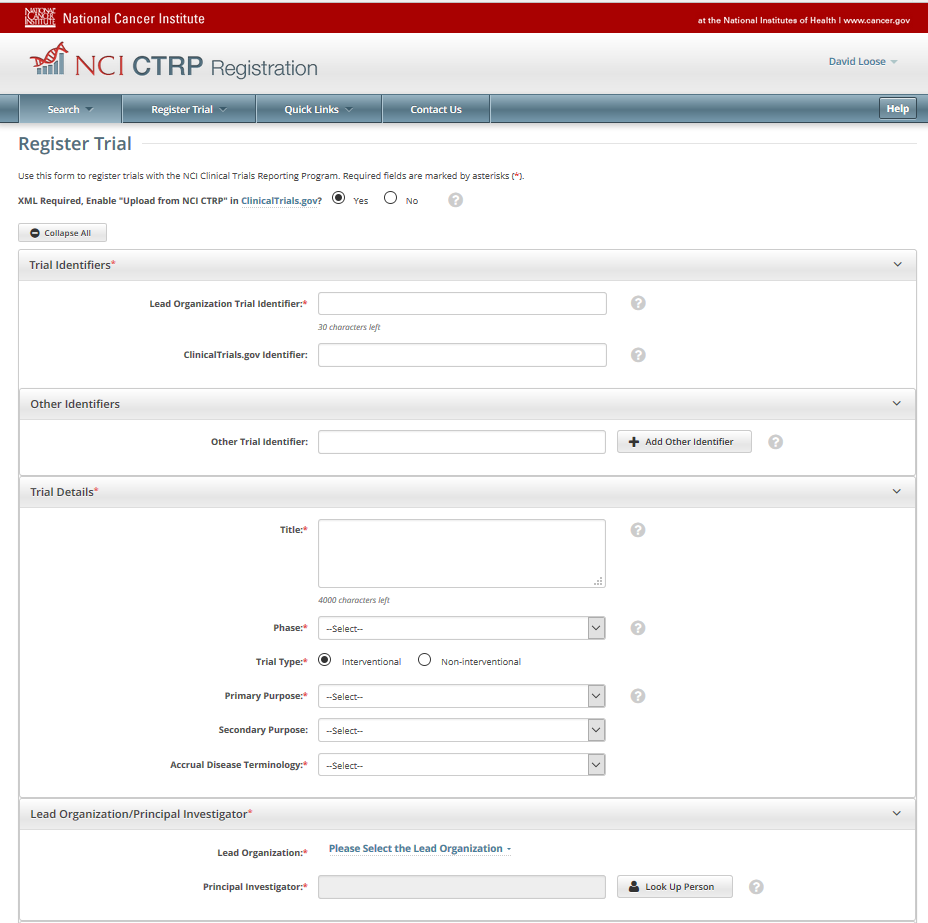The image size is (928, 923).
Task: Click help icon beside Primary Purpose dropdown
Action: coord(638,696)
